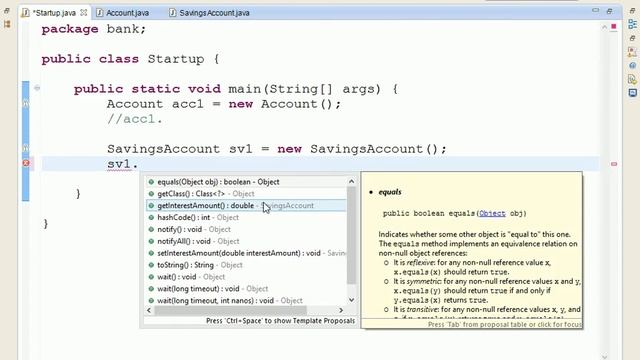Click the proposals vertical scrollbar thumb
Screen dimensions: 640x360
point(351,235)
